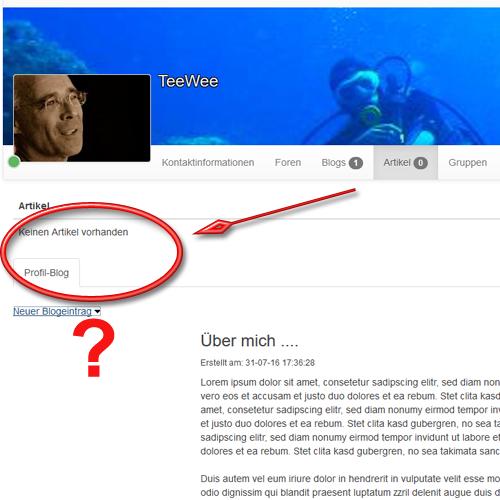
Task: Click the large red question mark
Action: pos(94,348)
